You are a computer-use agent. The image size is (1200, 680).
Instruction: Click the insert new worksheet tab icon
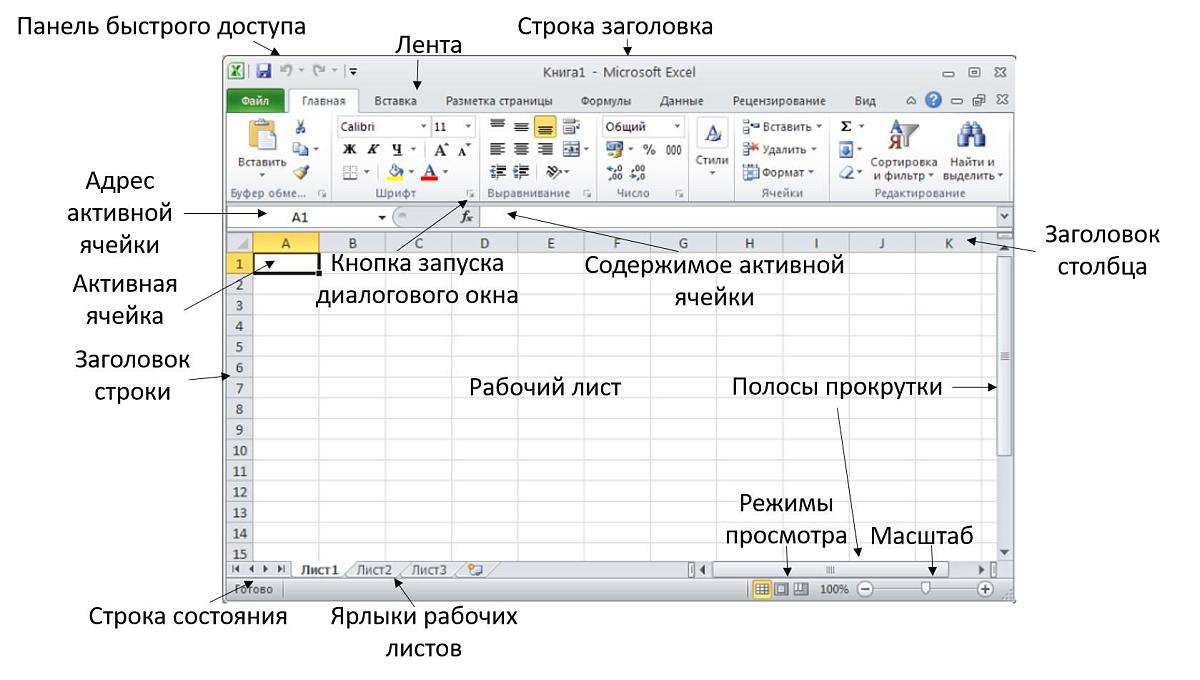point(475,570)
